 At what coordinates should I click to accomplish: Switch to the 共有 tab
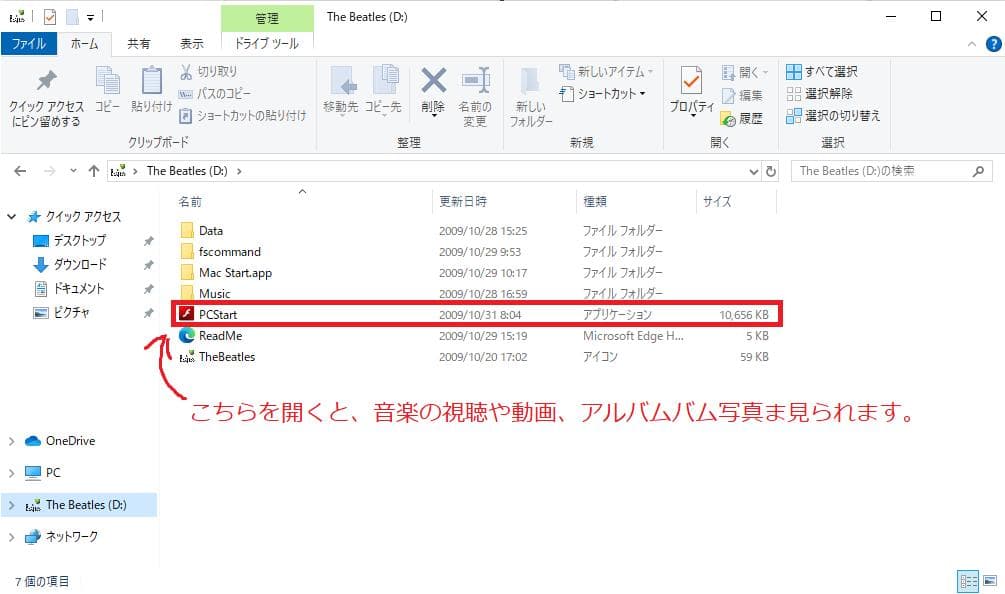click(139, 43)
